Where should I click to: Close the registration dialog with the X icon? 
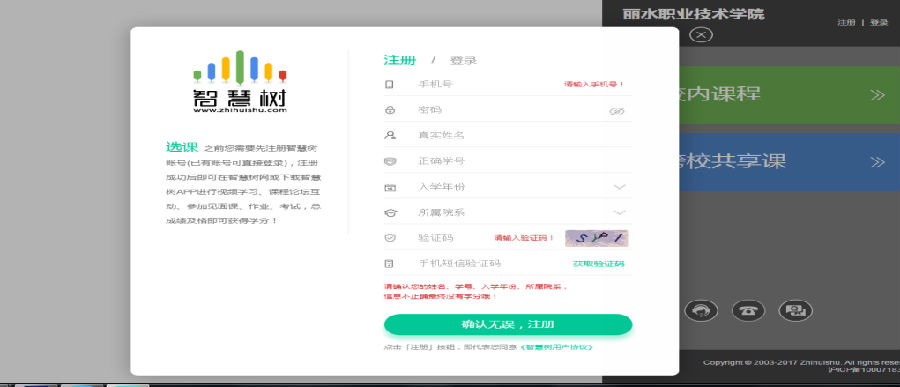point(700,34)
